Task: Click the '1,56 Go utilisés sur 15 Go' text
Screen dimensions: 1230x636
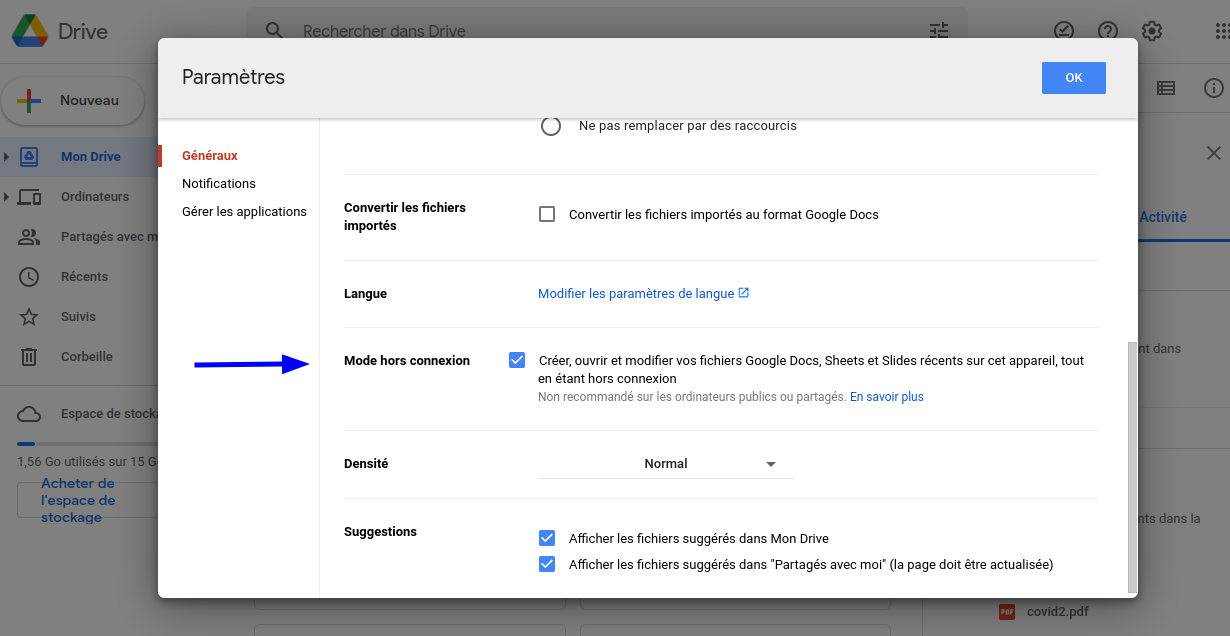Action: tap(88, 463)
